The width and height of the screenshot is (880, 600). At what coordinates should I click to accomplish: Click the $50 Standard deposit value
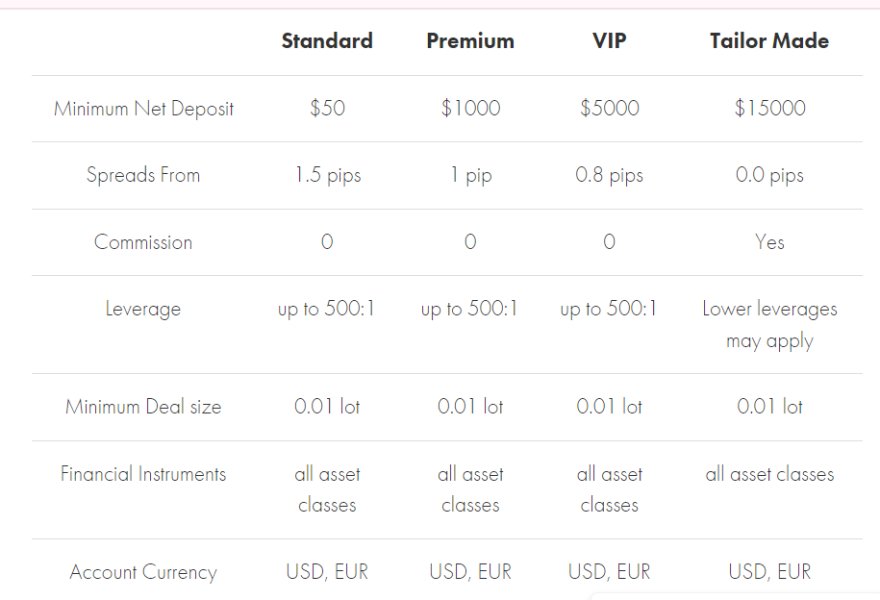click(327, 108)
